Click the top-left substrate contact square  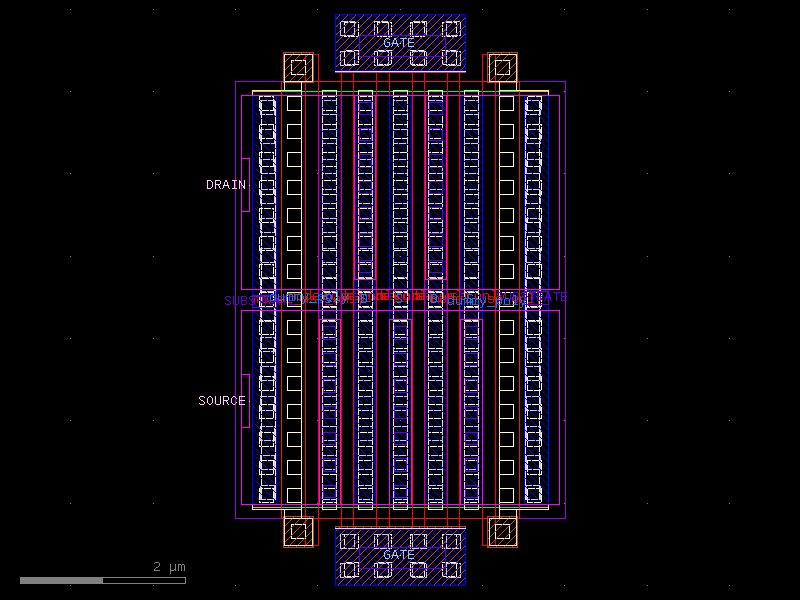(x=297, y=68)
